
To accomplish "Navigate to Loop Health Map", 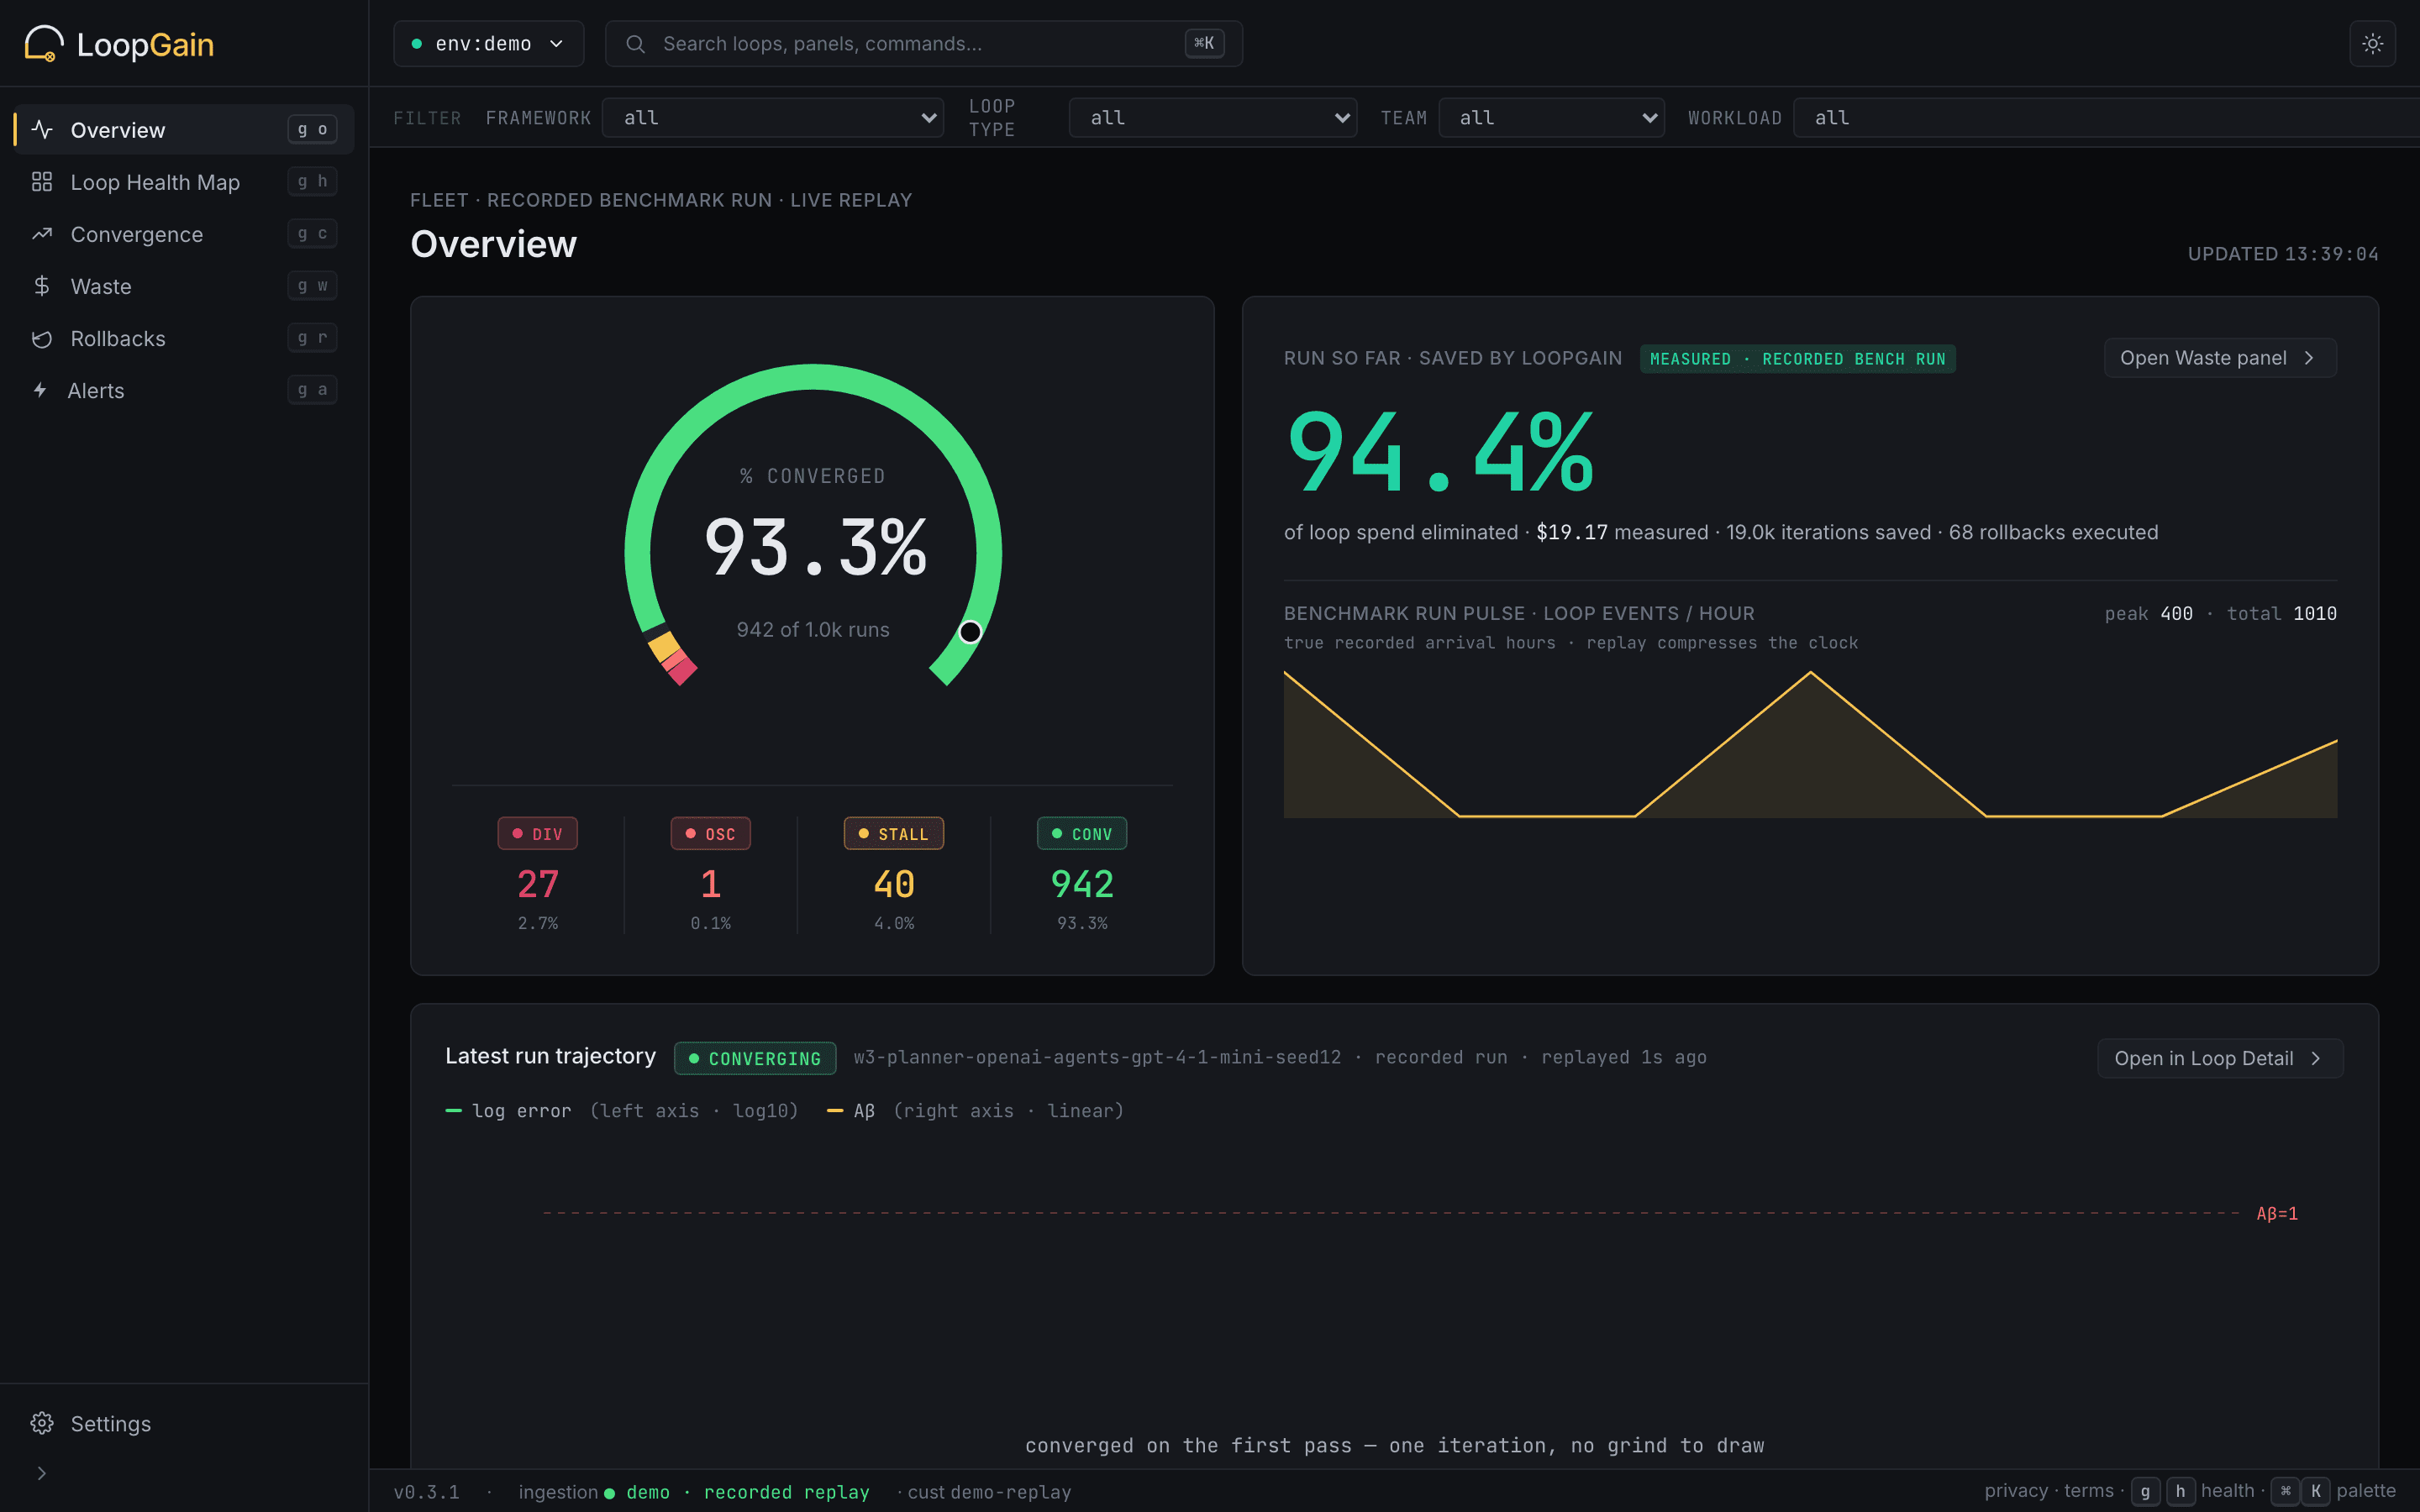I will coord(184,181).
